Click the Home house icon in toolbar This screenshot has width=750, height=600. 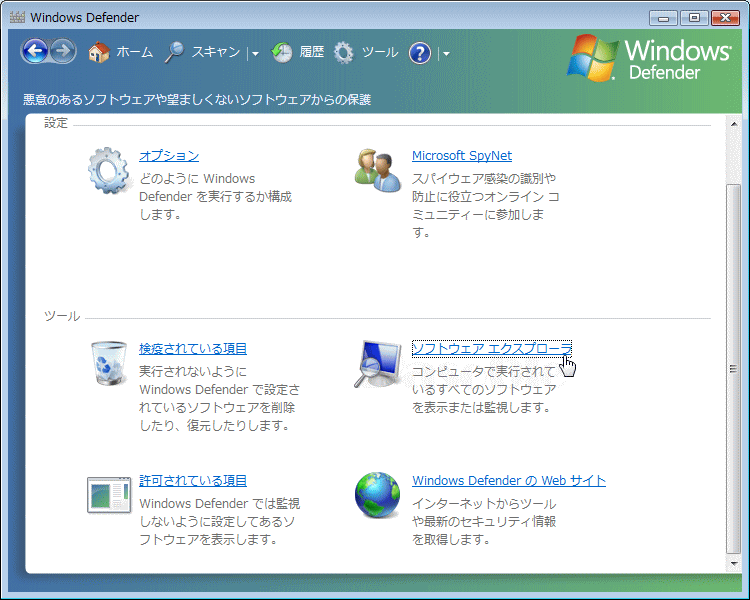click(98, 53)
